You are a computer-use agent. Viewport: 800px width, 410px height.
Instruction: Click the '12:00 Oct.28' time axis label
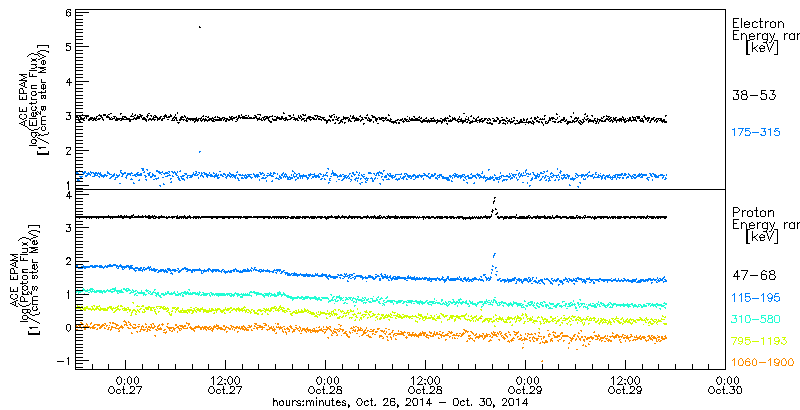coord(426,385)
